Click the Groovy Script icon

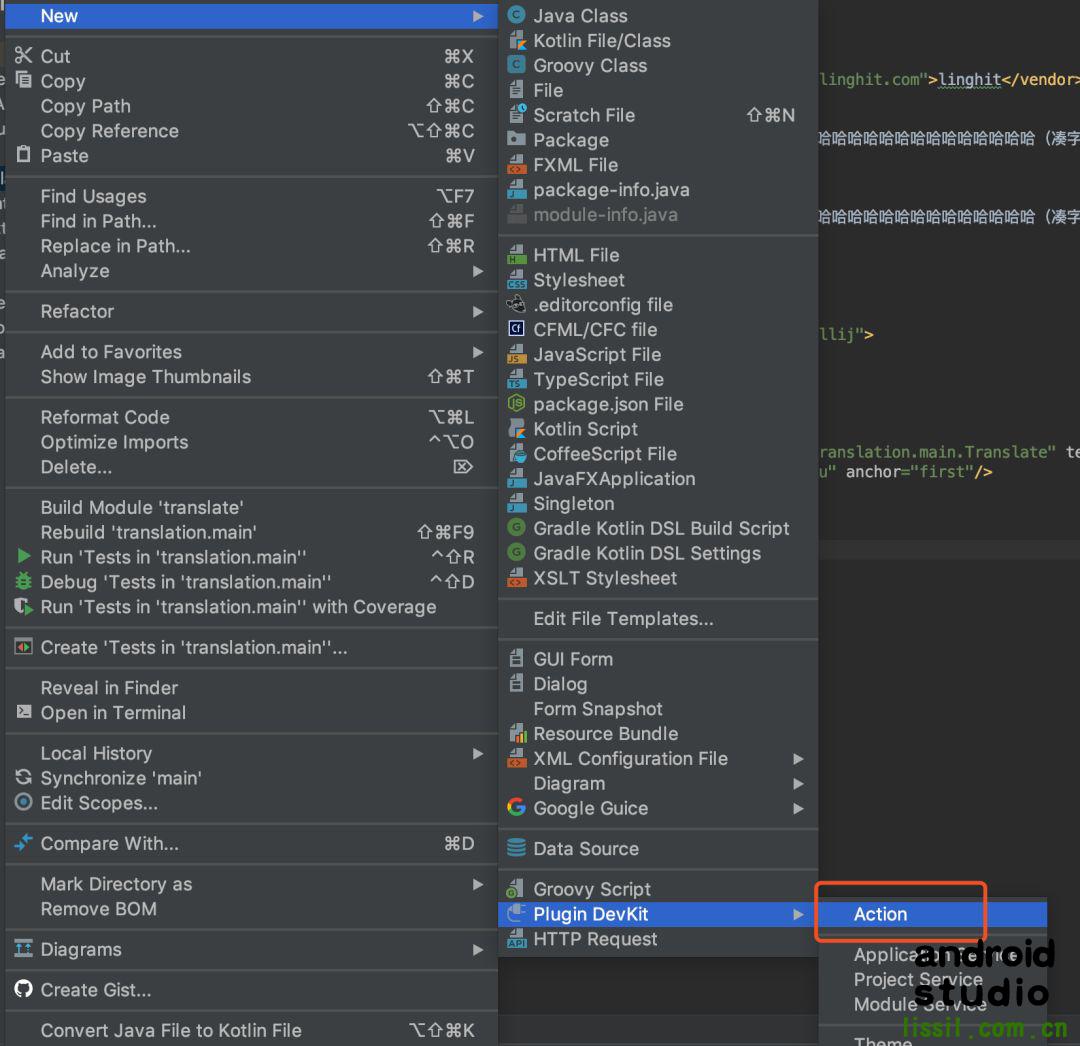point(516,889)
